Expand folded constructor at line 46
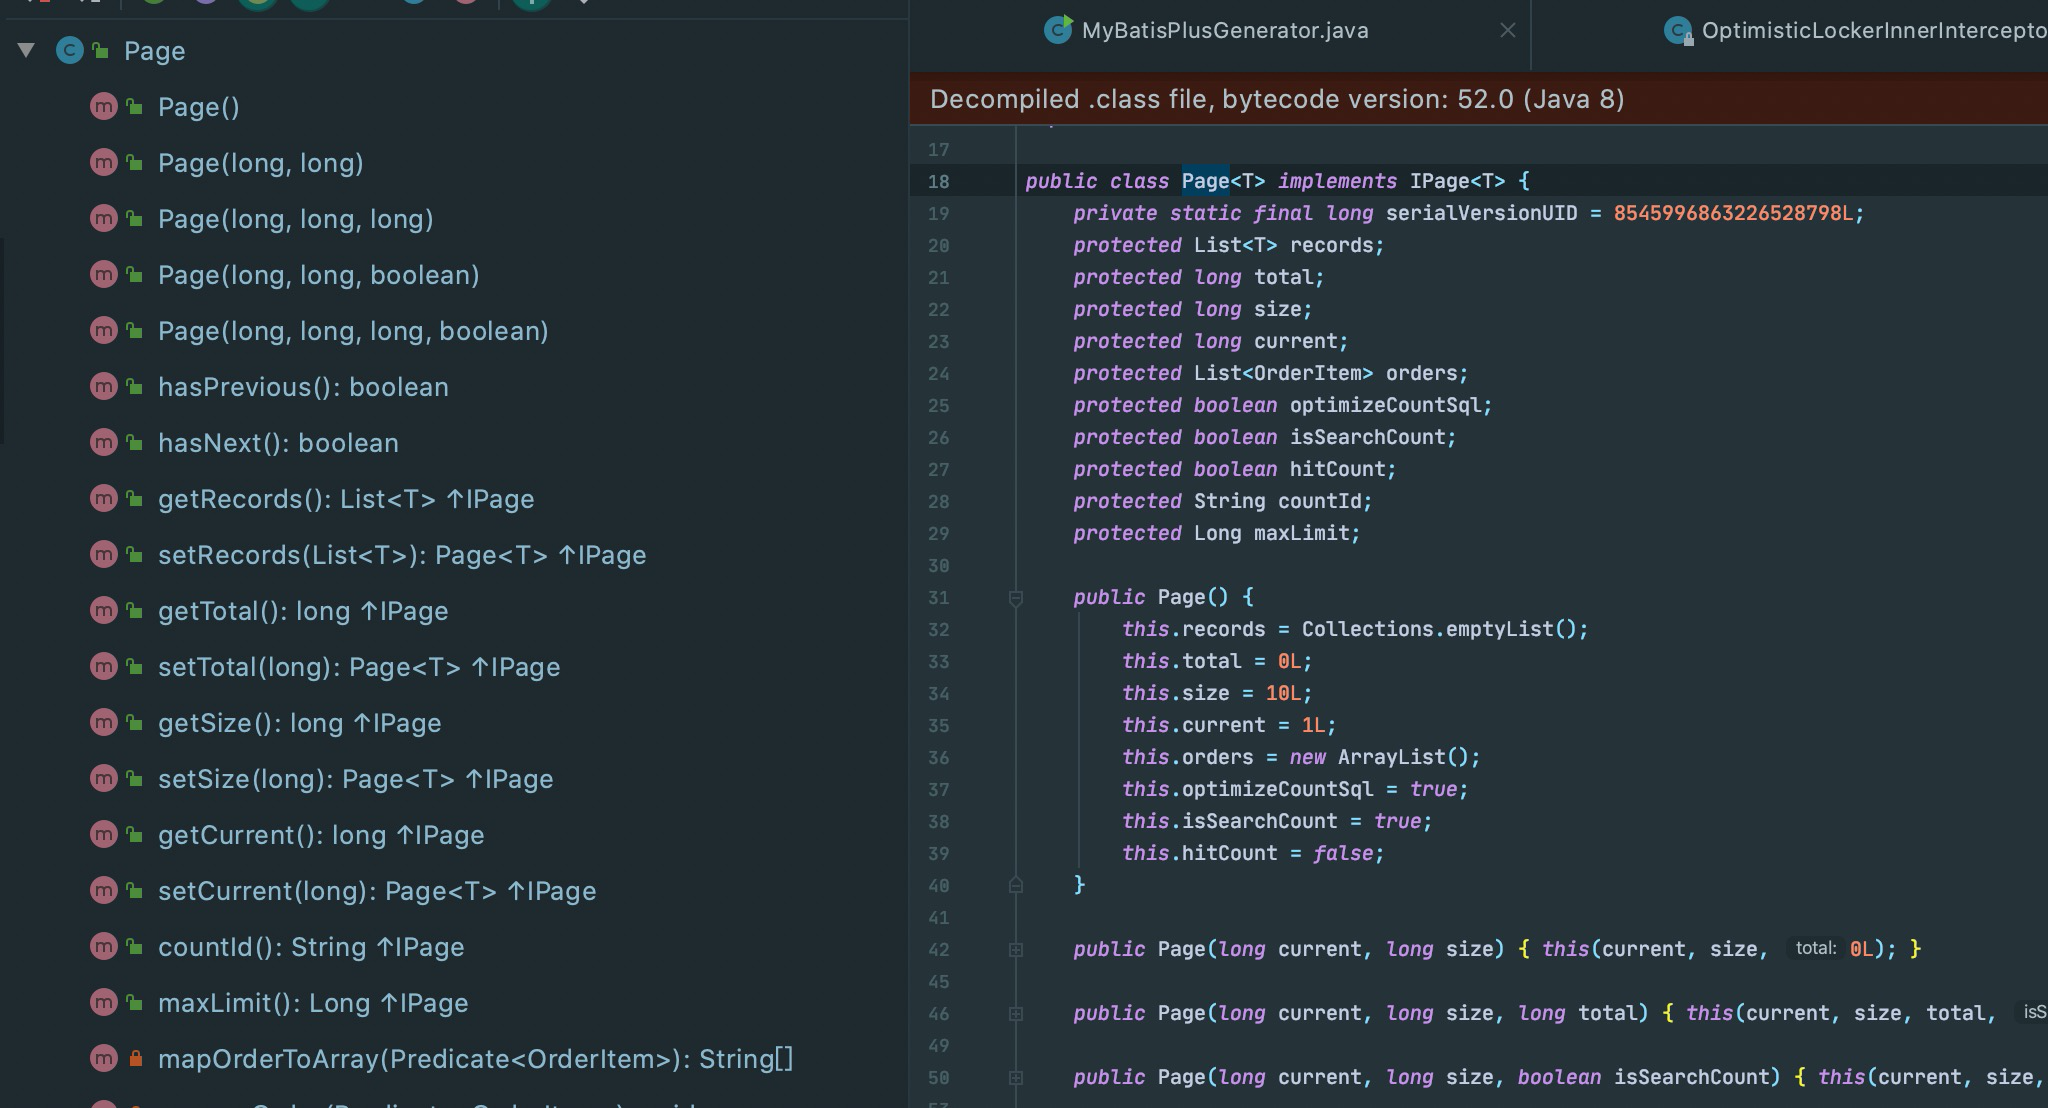Image resolution: width=2048 pixels, height=1108 pixels. [x=1015, y=1014]
